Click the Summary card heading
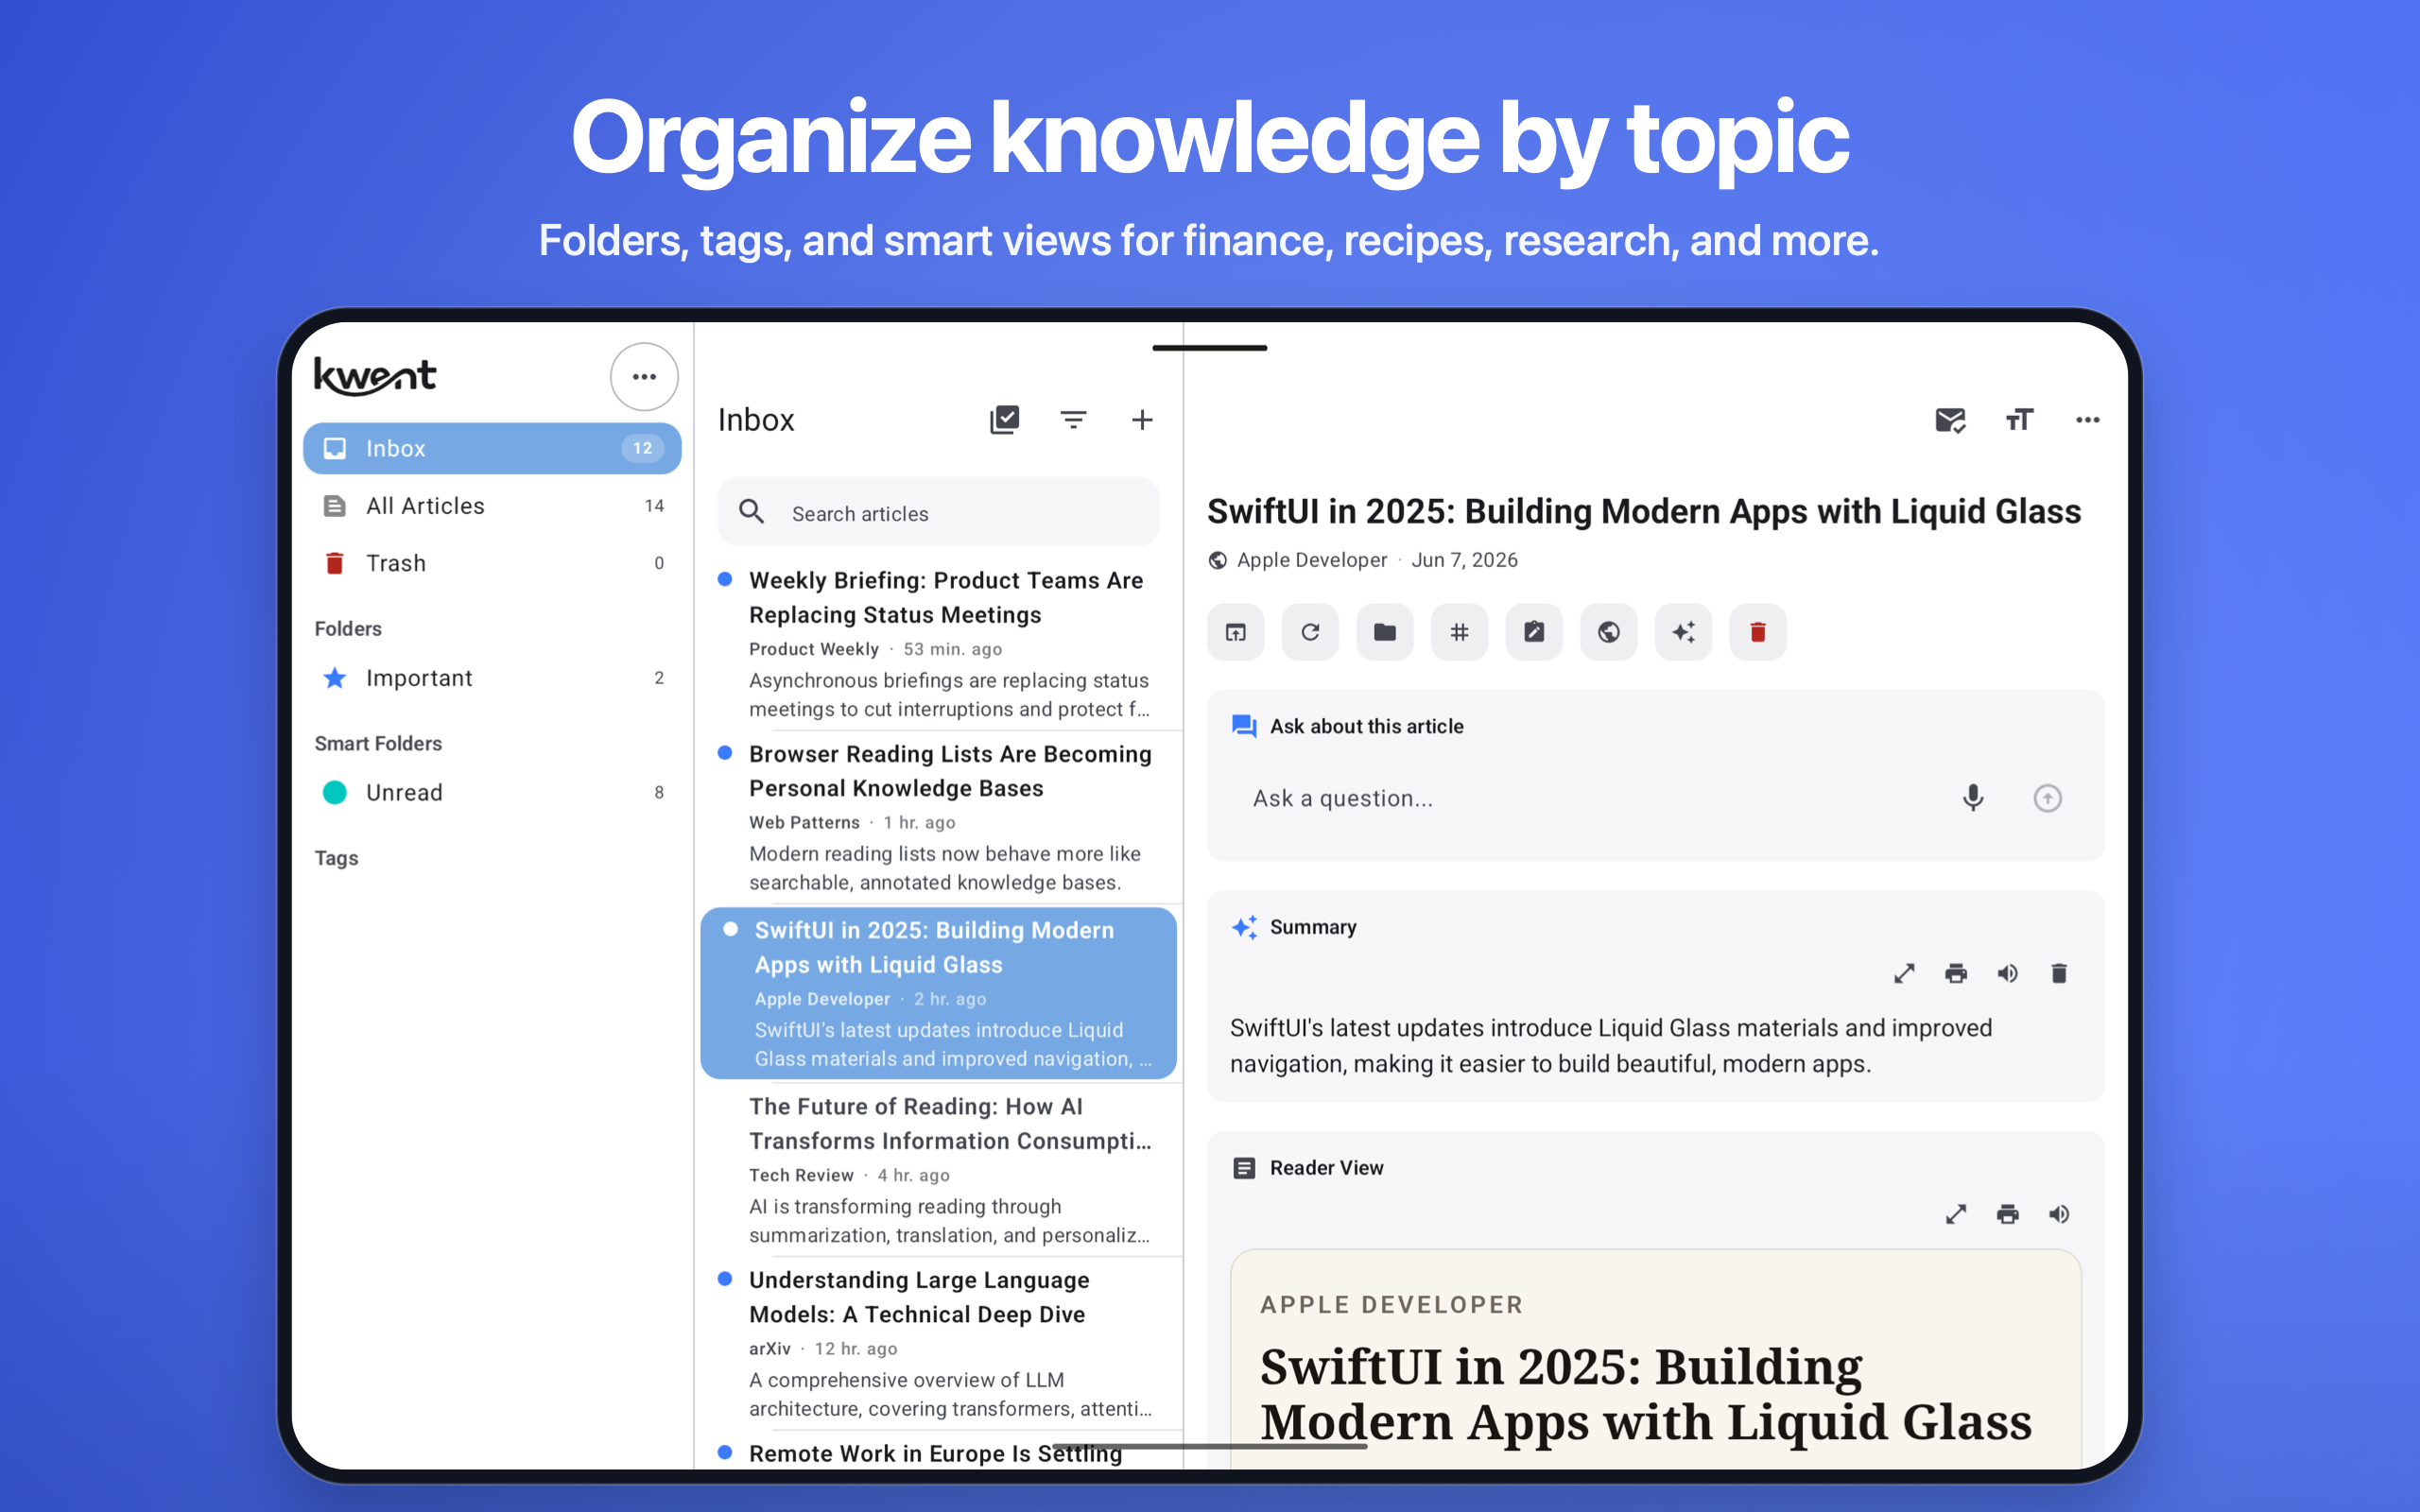This screenshot has height=1512, width=2420. pos(1313,927)
